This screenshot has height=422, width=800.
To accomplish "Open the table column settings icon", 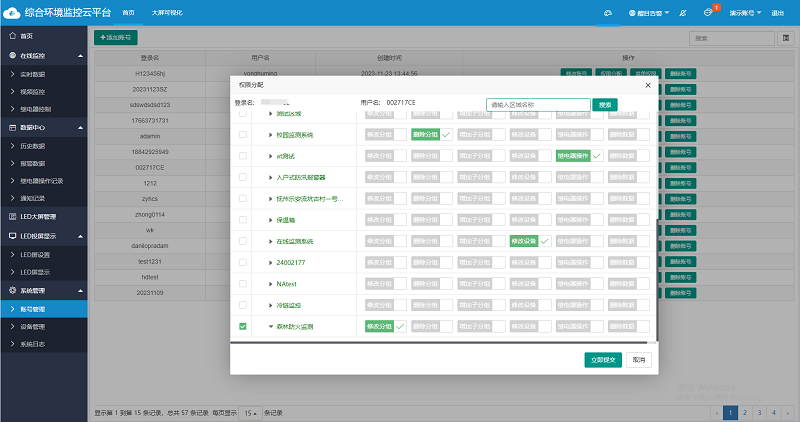I will (786, 38).
